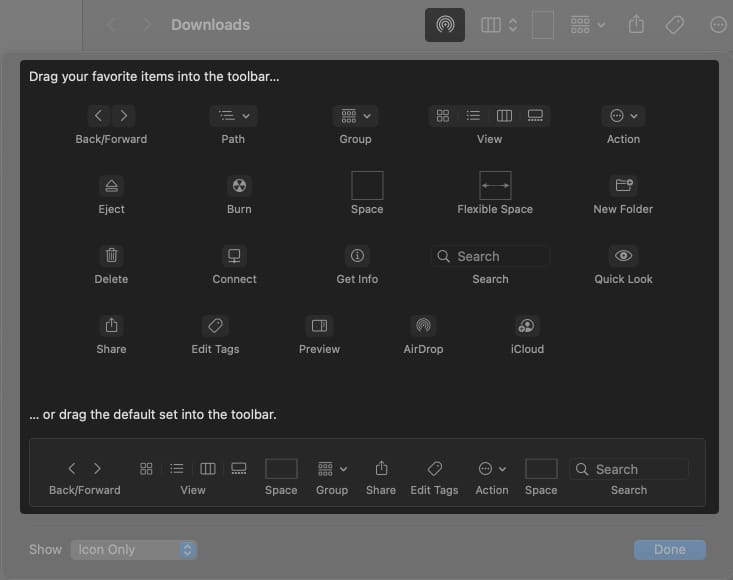The width and height of the screenshot is (733, 580).
Task: Select the Get Info icon
Action: [x=357, y=256]
